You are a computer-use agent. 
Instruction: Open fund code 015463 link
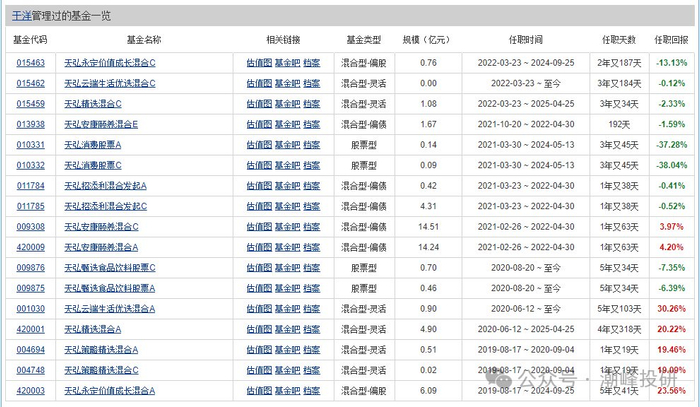point(30,63)
